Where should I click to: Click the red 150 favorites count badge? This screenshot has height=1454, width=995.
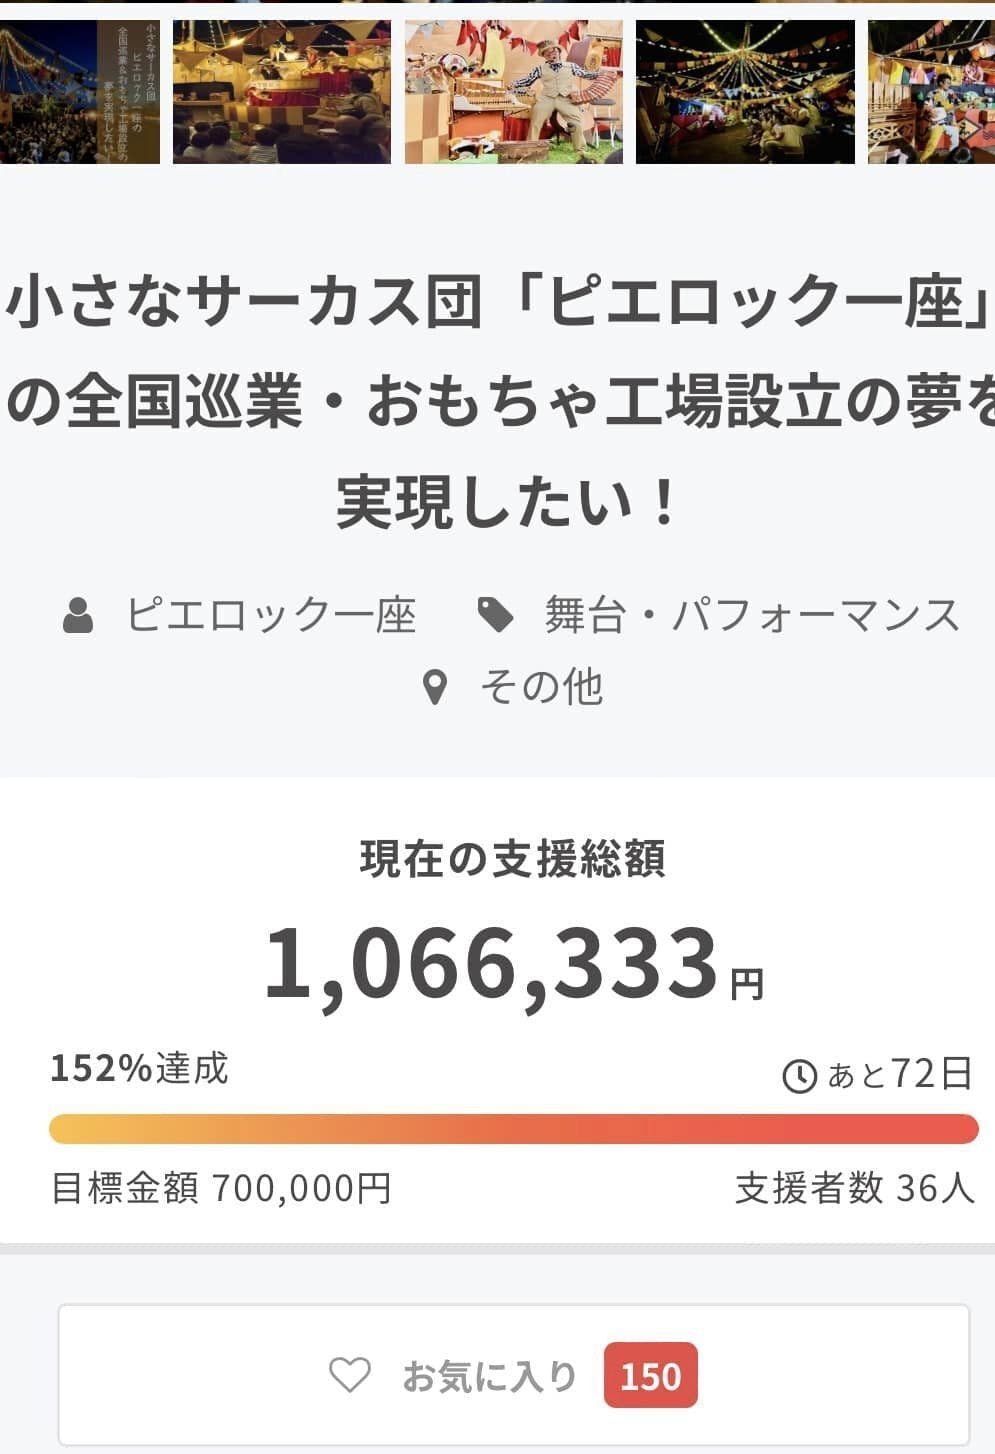(652, 1375)
